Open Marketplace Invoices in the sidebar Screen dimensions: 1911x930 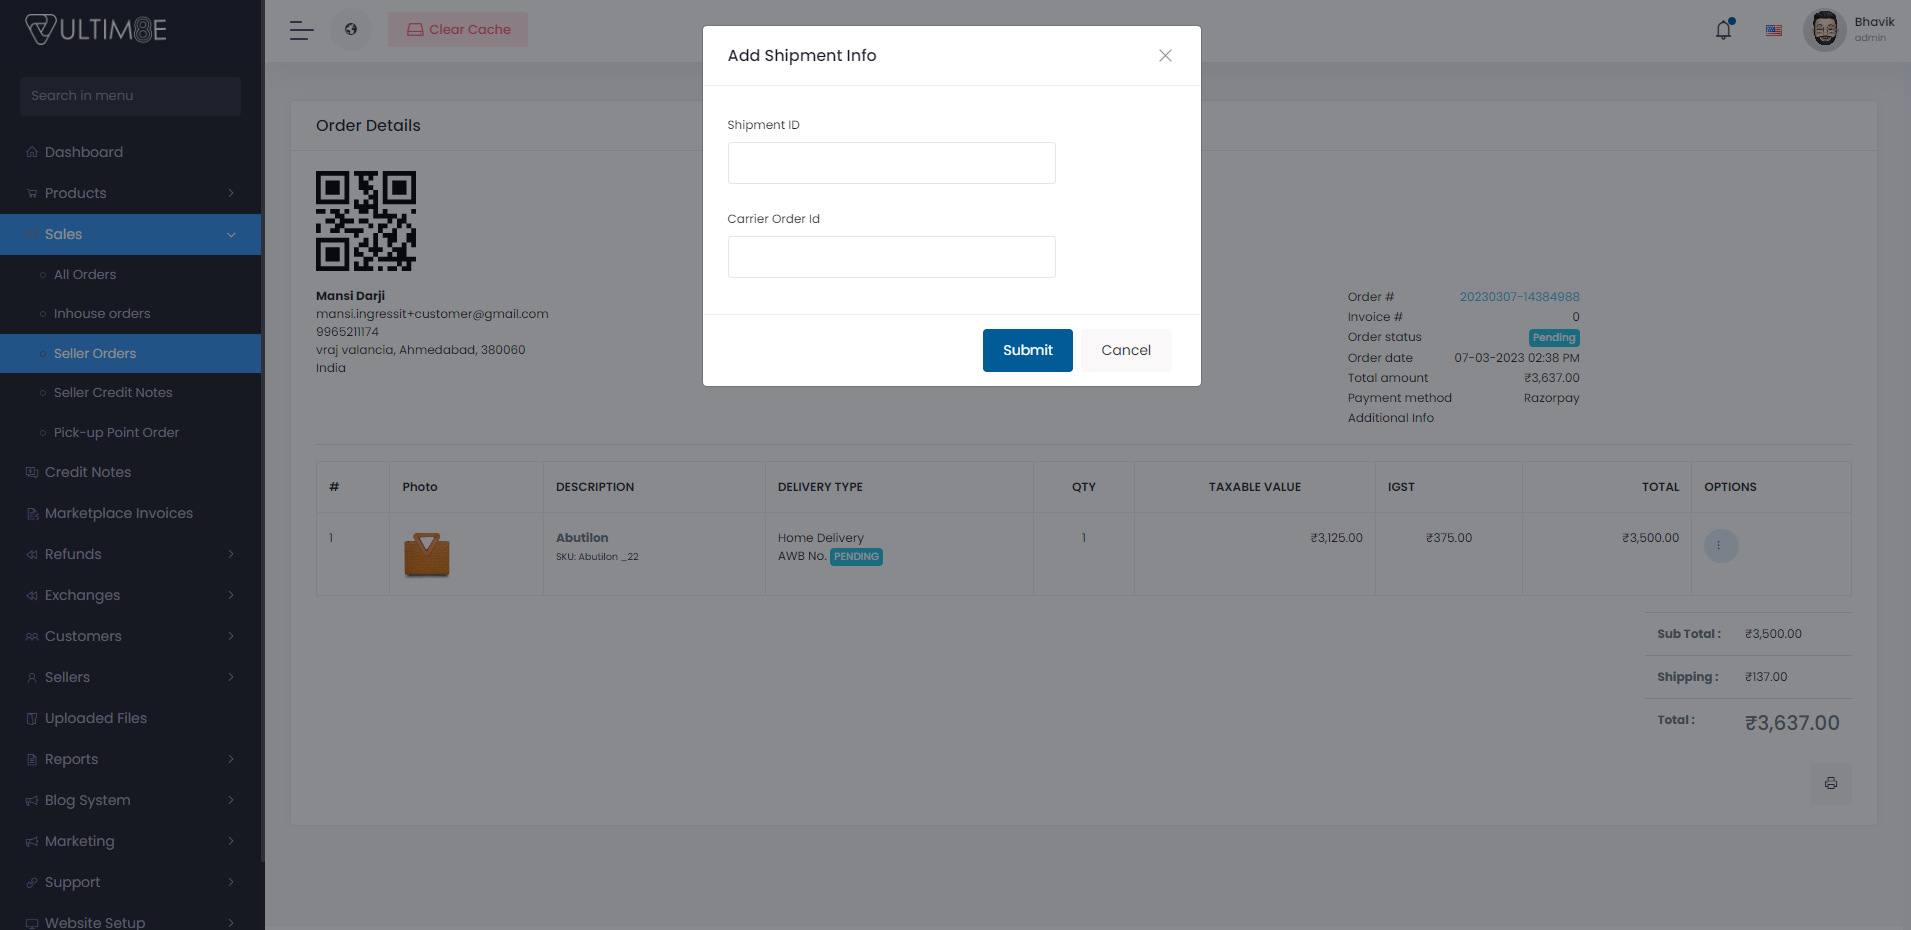click(x=118, y=512)
